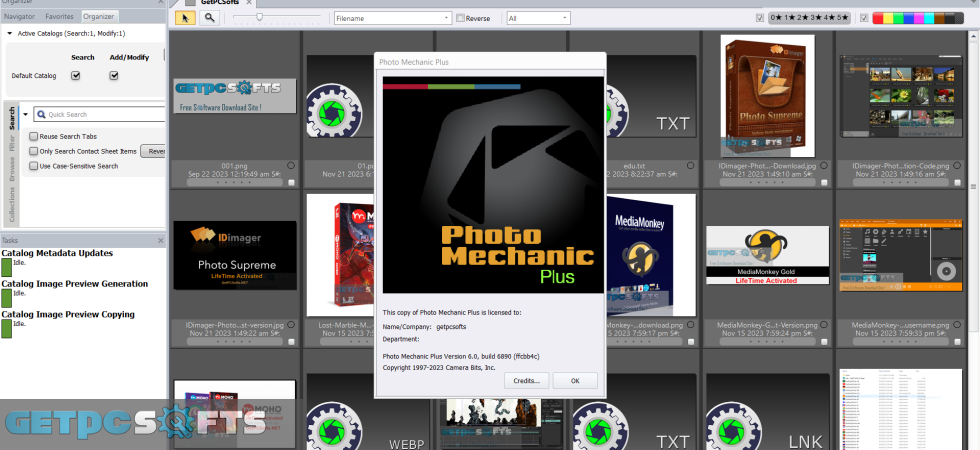Open the Quick Search options arrow

(x=26, y=114)
